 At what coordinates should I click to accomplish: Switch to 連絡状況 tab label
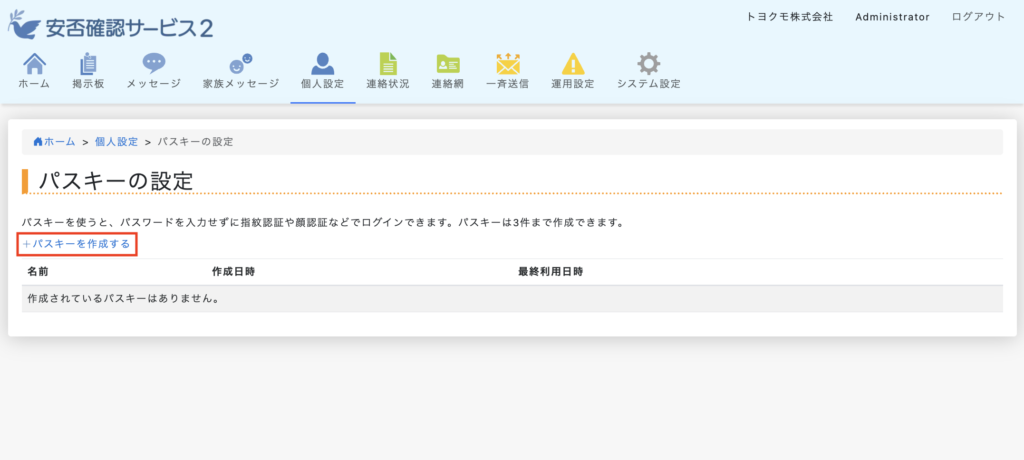[388, 84]
